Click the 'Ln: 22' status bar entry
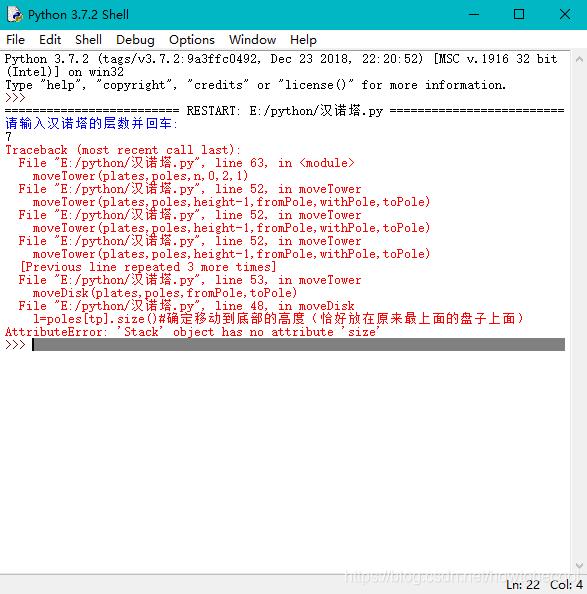The width and height of the screenshot is (587, 594). tap(523, 585)
